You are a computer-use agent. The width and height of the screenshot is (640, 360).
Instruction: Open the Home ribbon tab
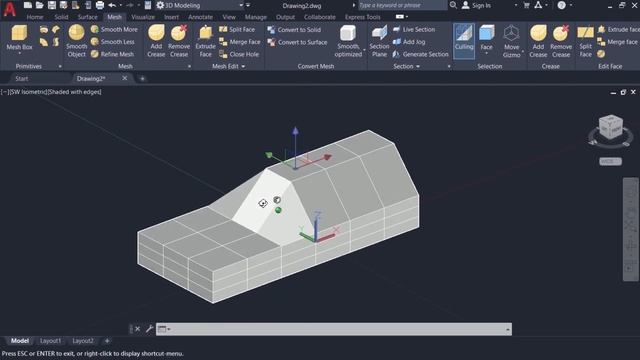(35, 17)
